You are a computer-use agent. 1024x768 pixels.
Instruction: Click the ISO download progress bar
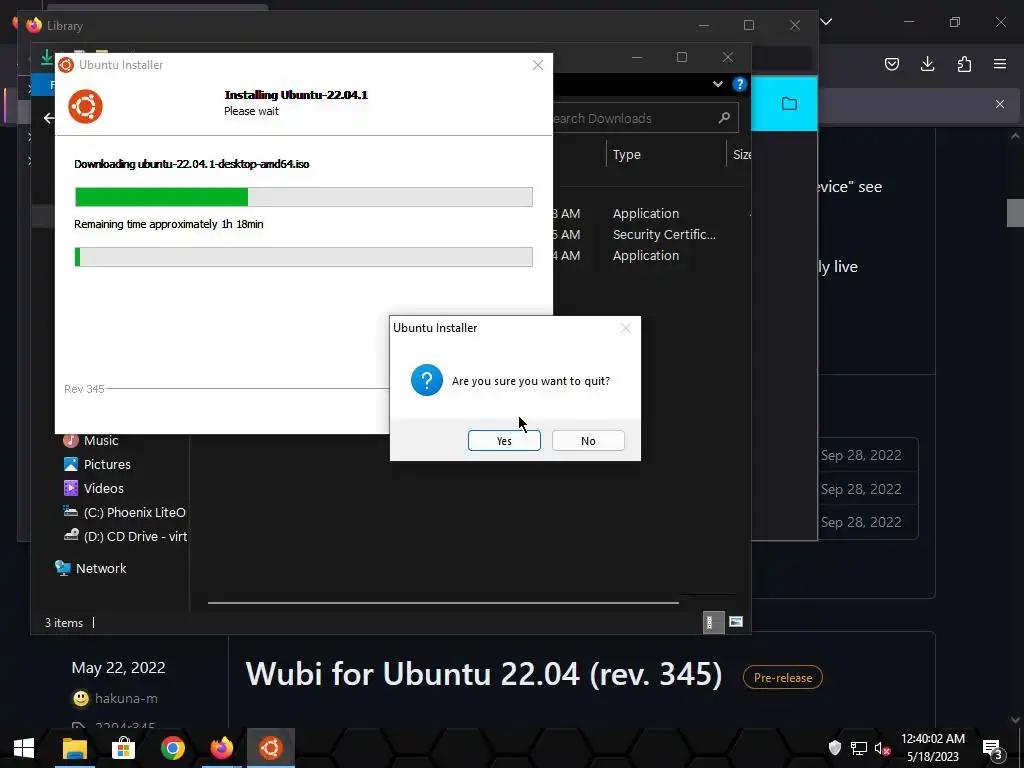click(304, 197)
